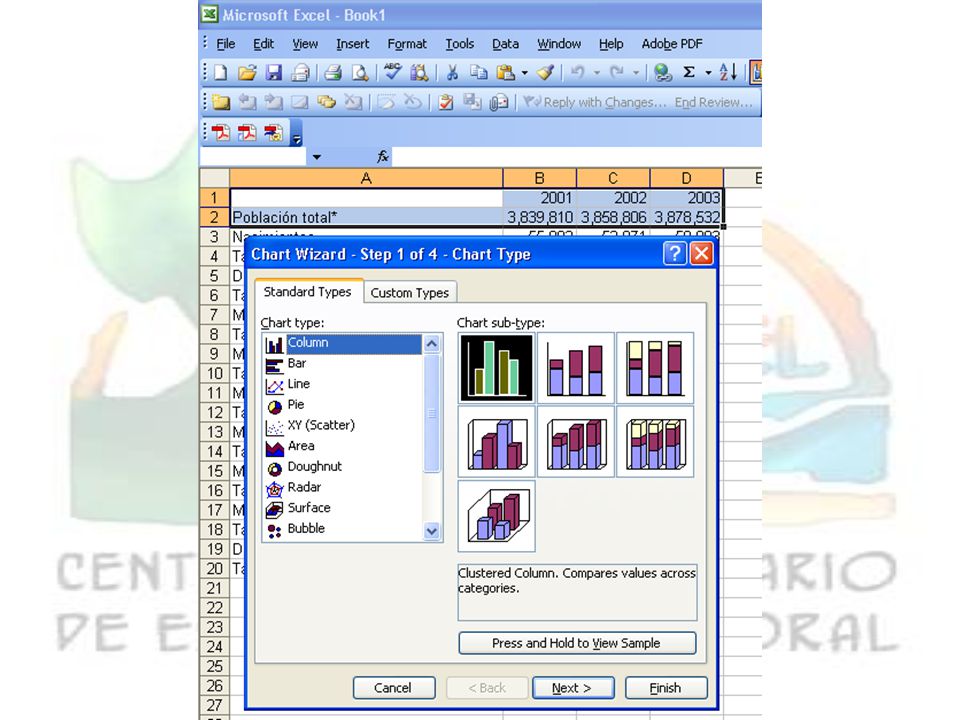Viewport: 960px width, 720px height.
Task: Click the Create Outlook Task icon
Action: pos(446,102)
